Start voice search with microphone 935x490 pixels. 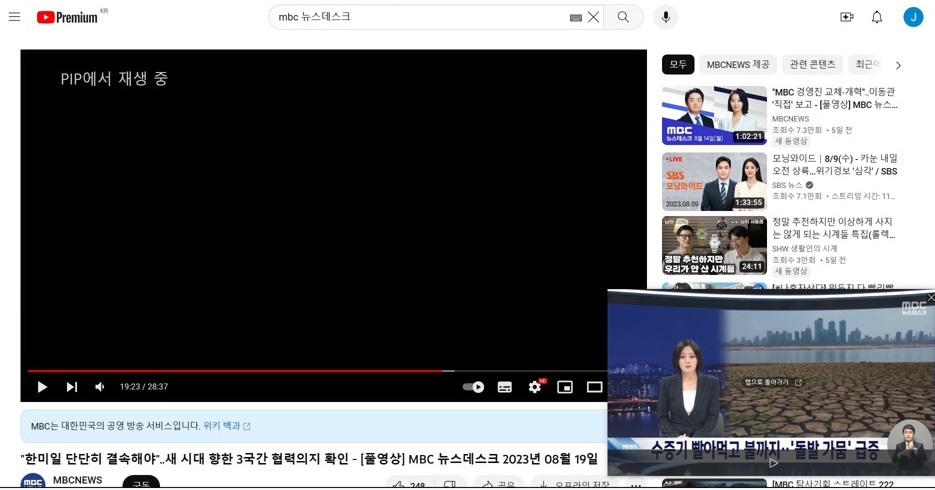[666, 17]
